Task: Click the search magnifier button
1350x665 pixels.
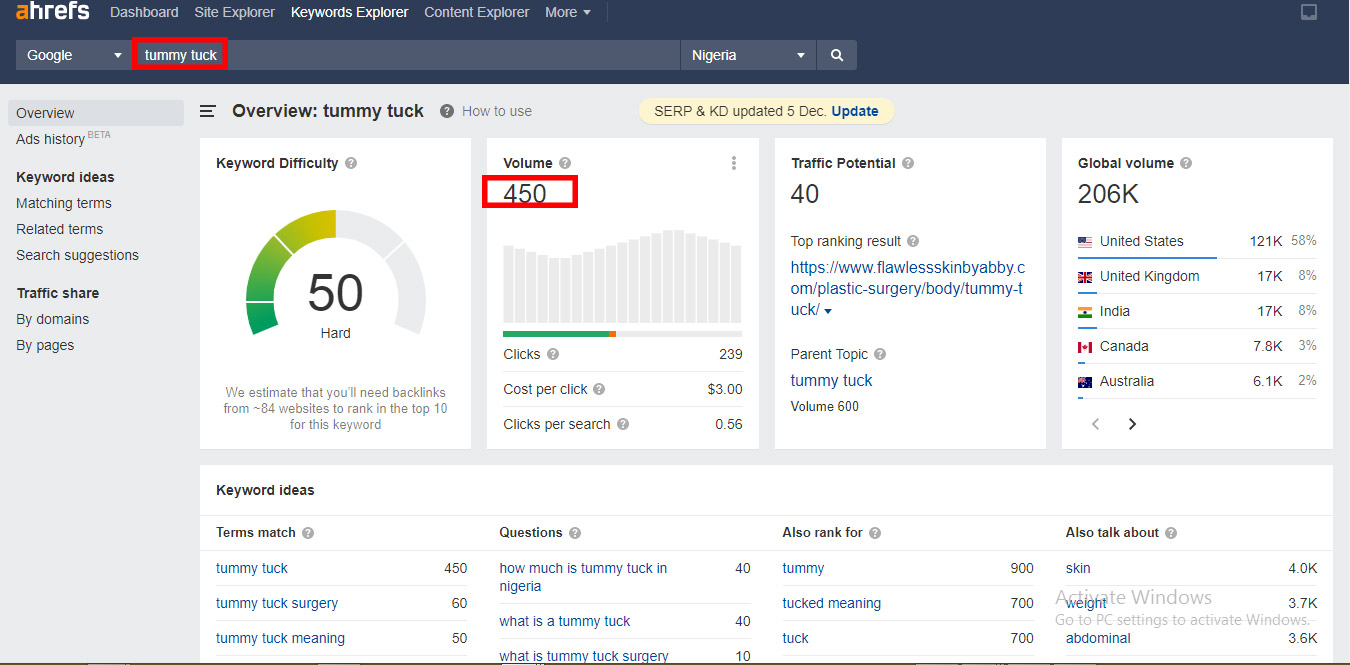Action: tap(837, 55)
